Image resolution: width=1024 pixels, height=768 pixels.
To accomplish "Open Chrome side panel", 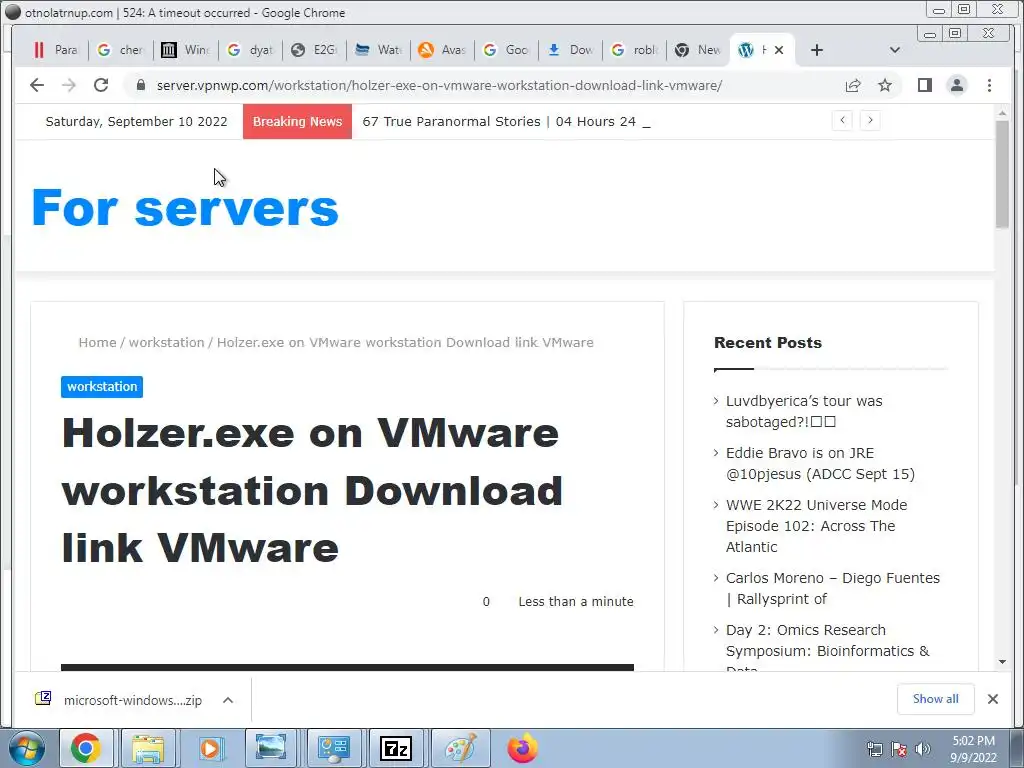I will click(925, 85).
